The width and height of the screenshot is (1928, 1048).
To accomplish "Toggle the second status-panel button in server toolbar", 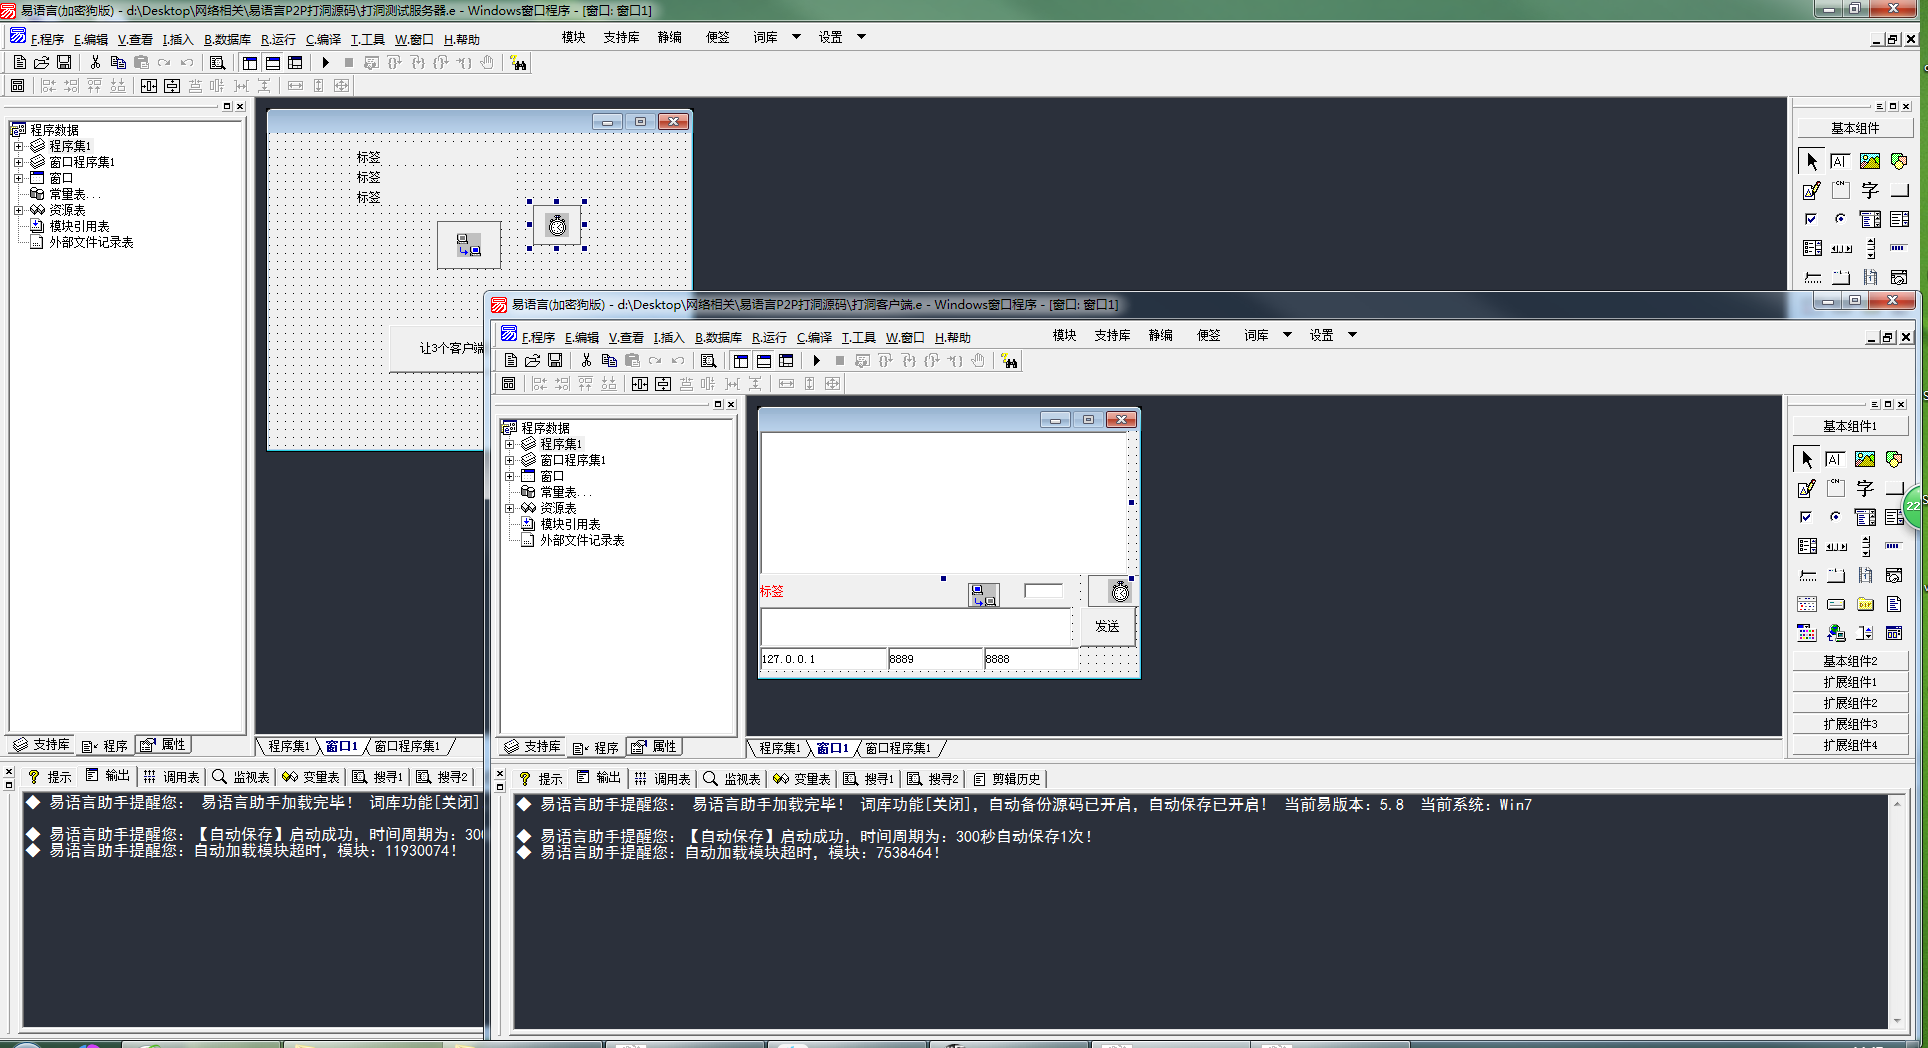I will [x=273, y=63].
